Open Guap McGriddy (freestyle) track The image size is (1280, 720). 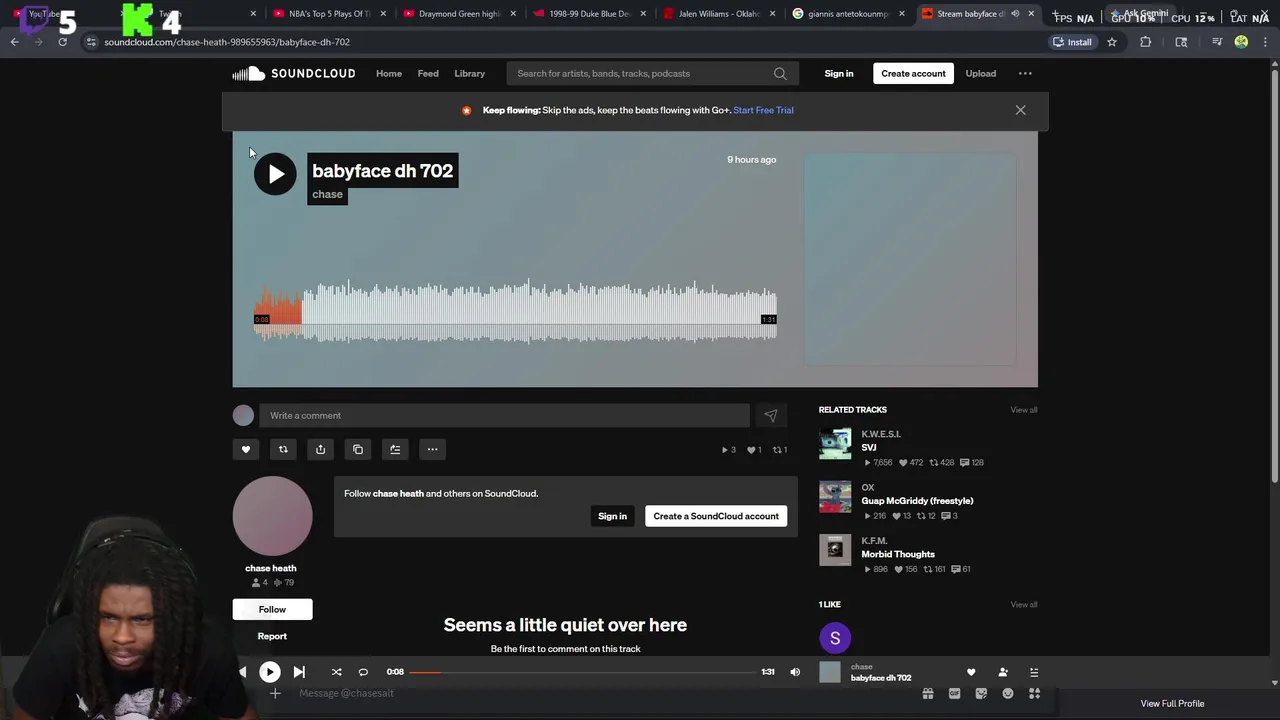point(917,501)
